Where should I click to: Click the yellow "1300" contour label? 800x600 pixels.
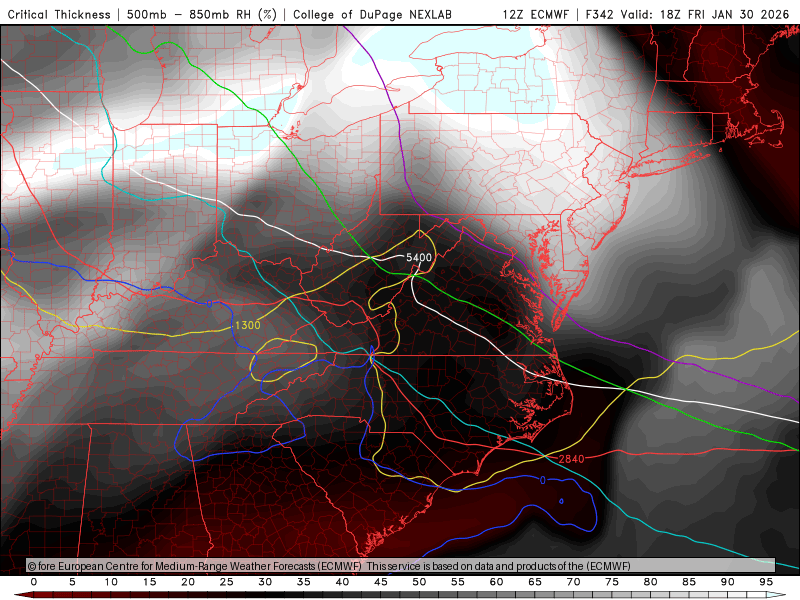point(247,325)
